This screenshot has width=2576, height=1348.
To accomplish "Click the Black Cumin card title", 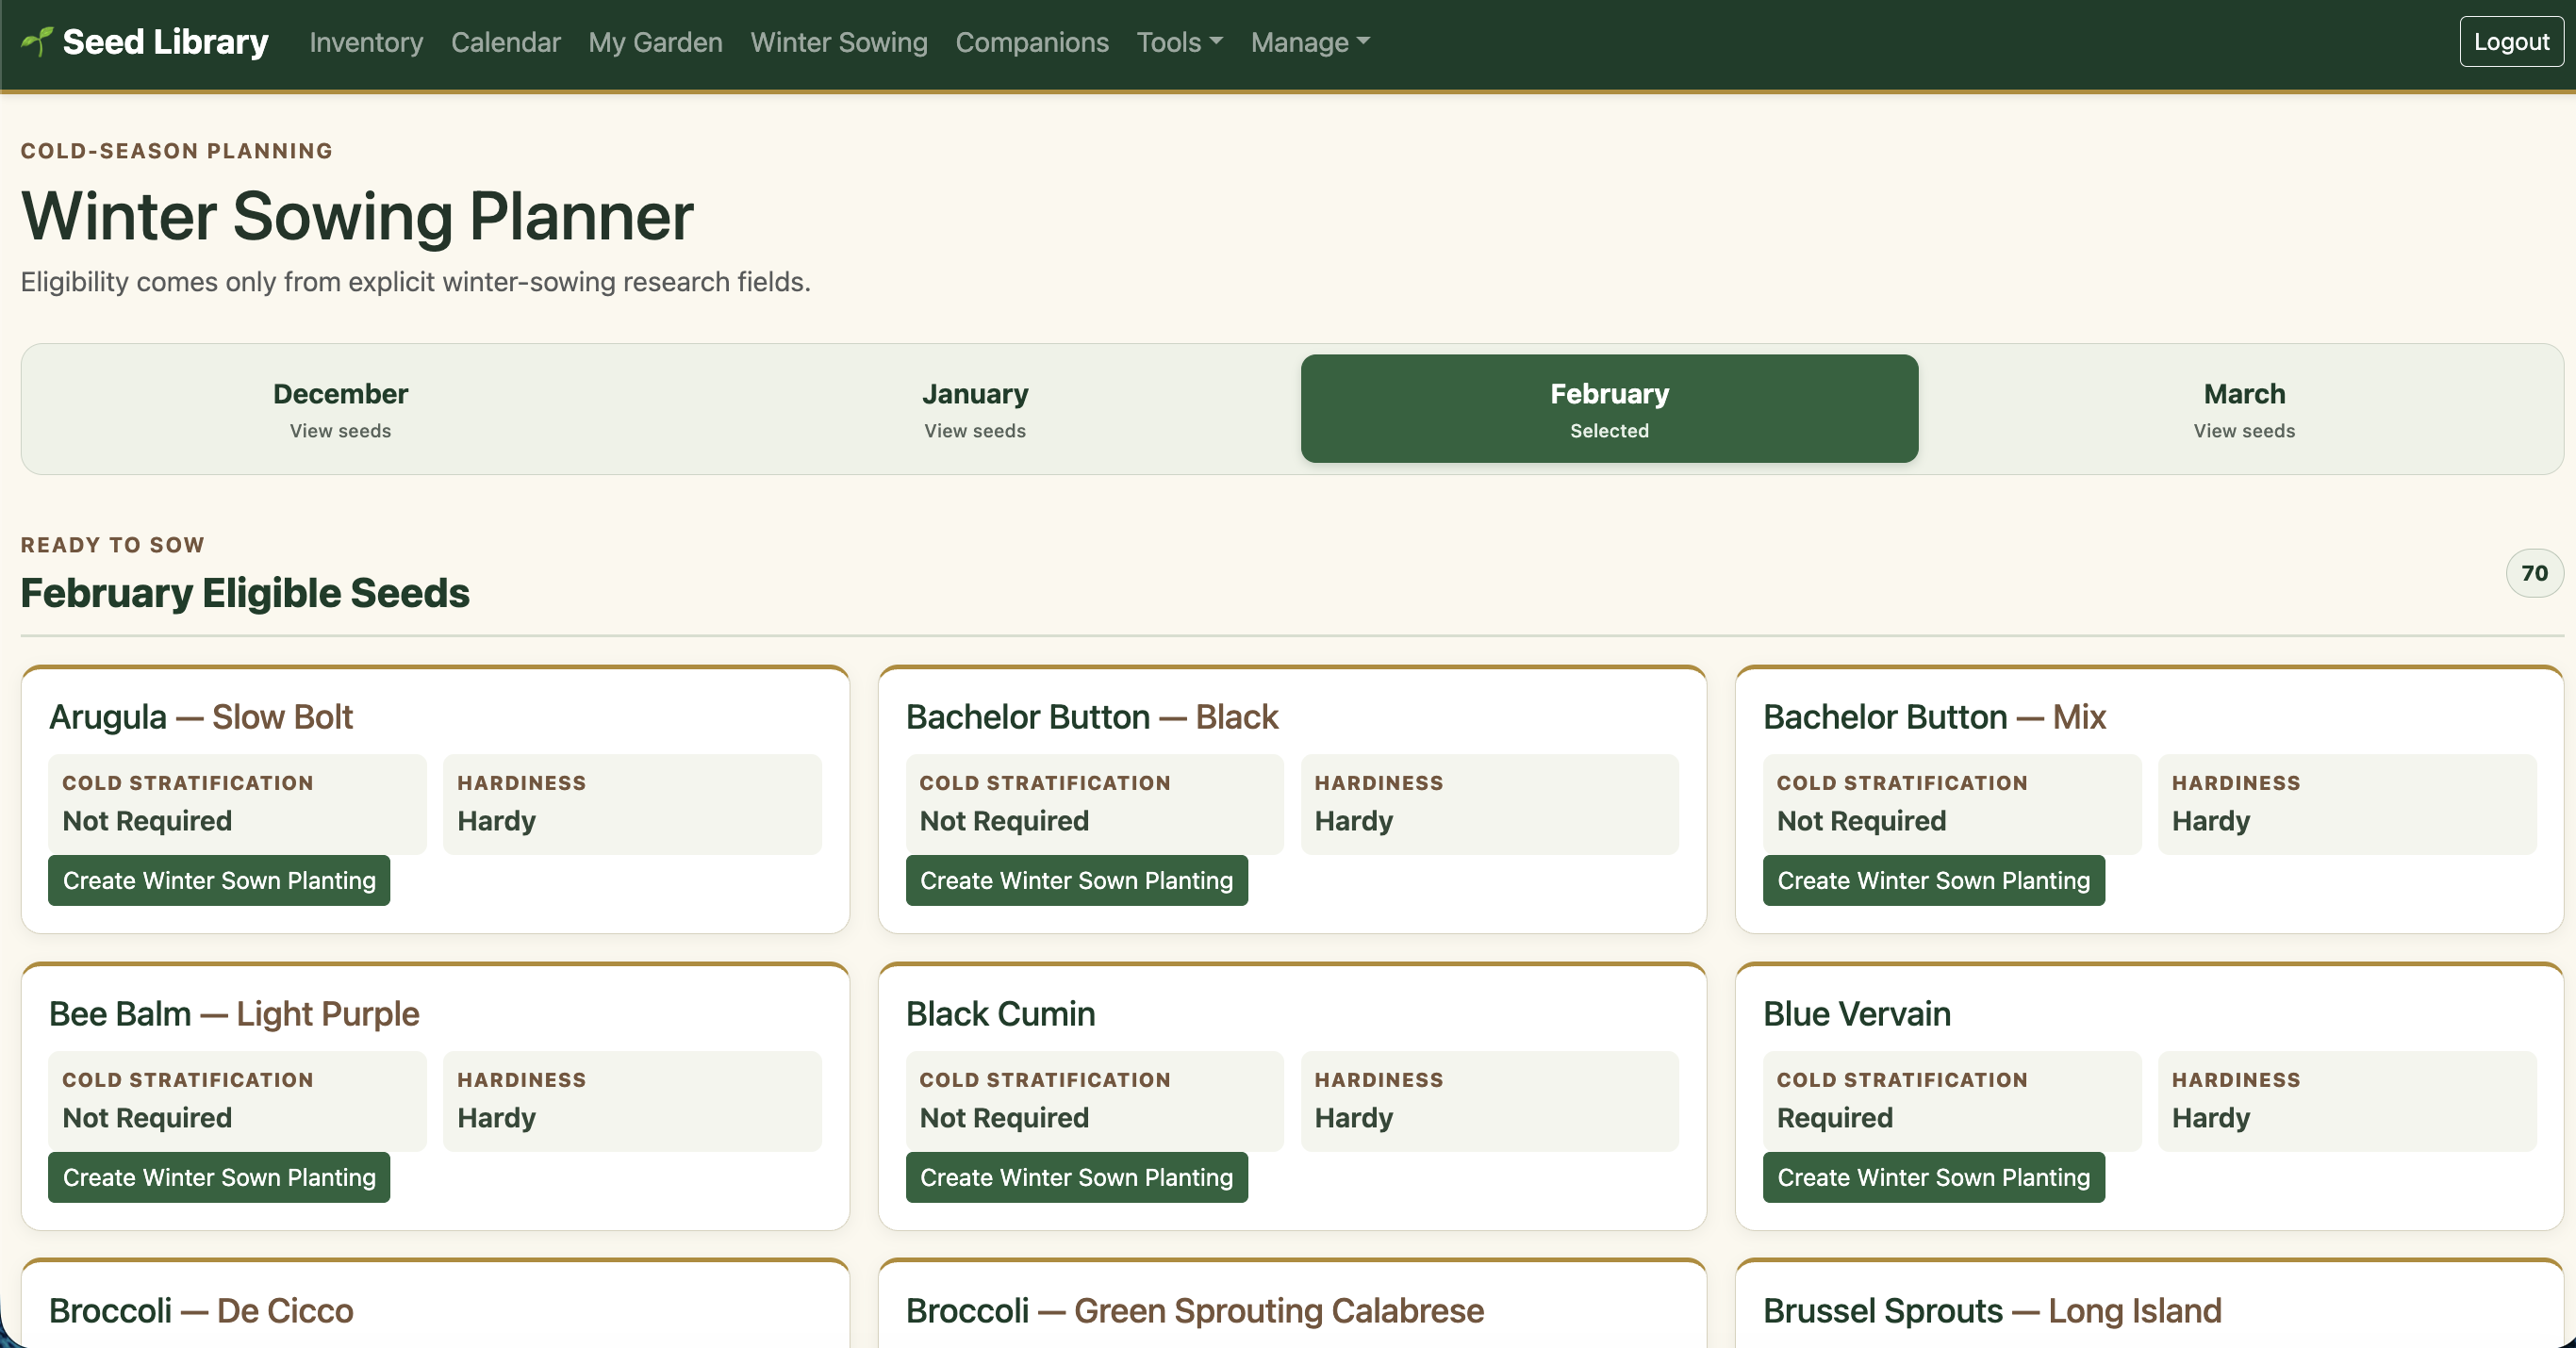I will click(x=1000, y=1014).
